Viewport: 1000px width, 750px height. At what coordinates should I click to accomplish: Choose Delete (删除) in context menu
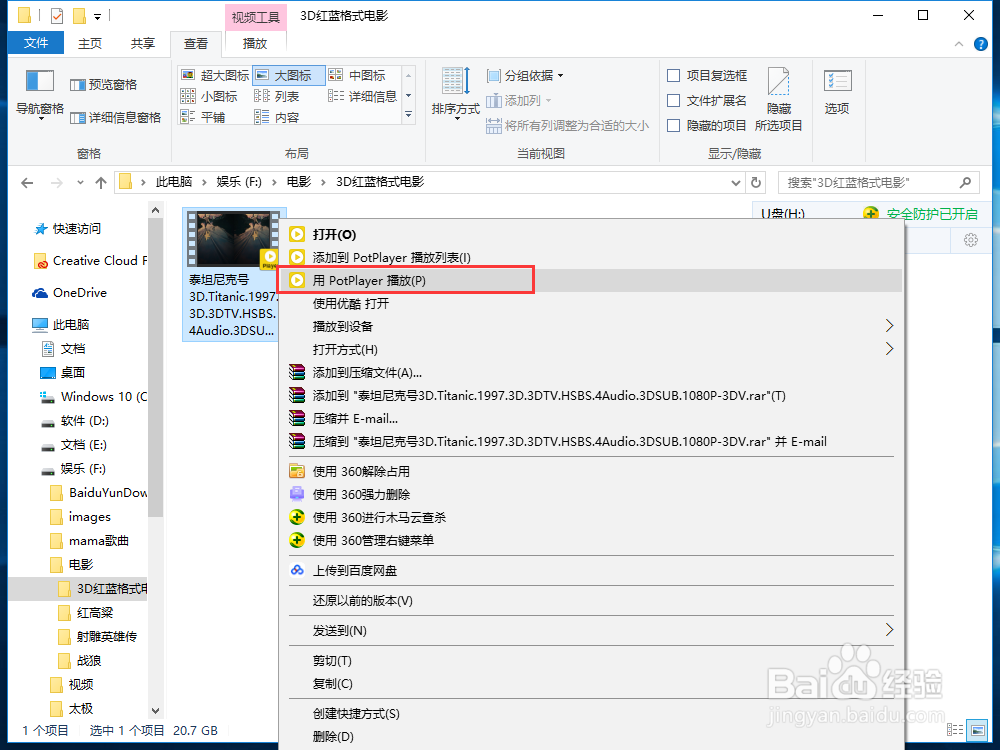591,736
